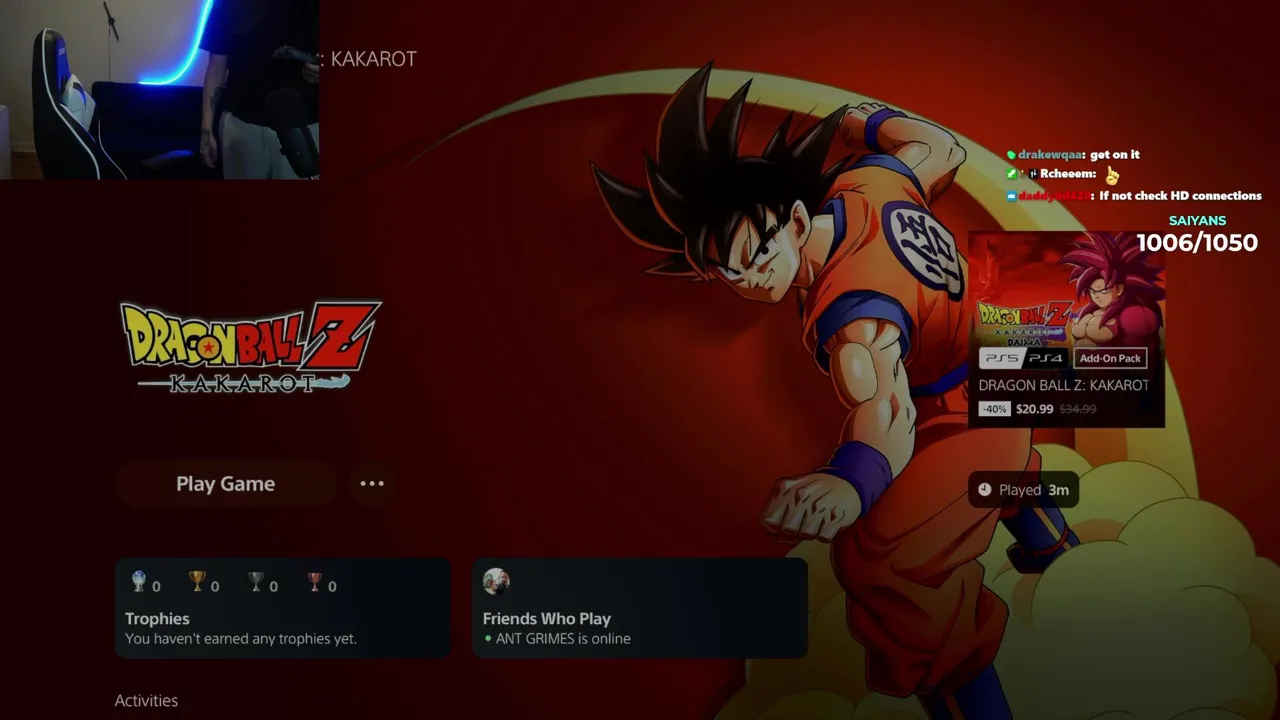Viewport: 1280px width, 720px height.
Task: Click the PS4 platform badge
Action: pyautogui.click(x=1045, y=358)
